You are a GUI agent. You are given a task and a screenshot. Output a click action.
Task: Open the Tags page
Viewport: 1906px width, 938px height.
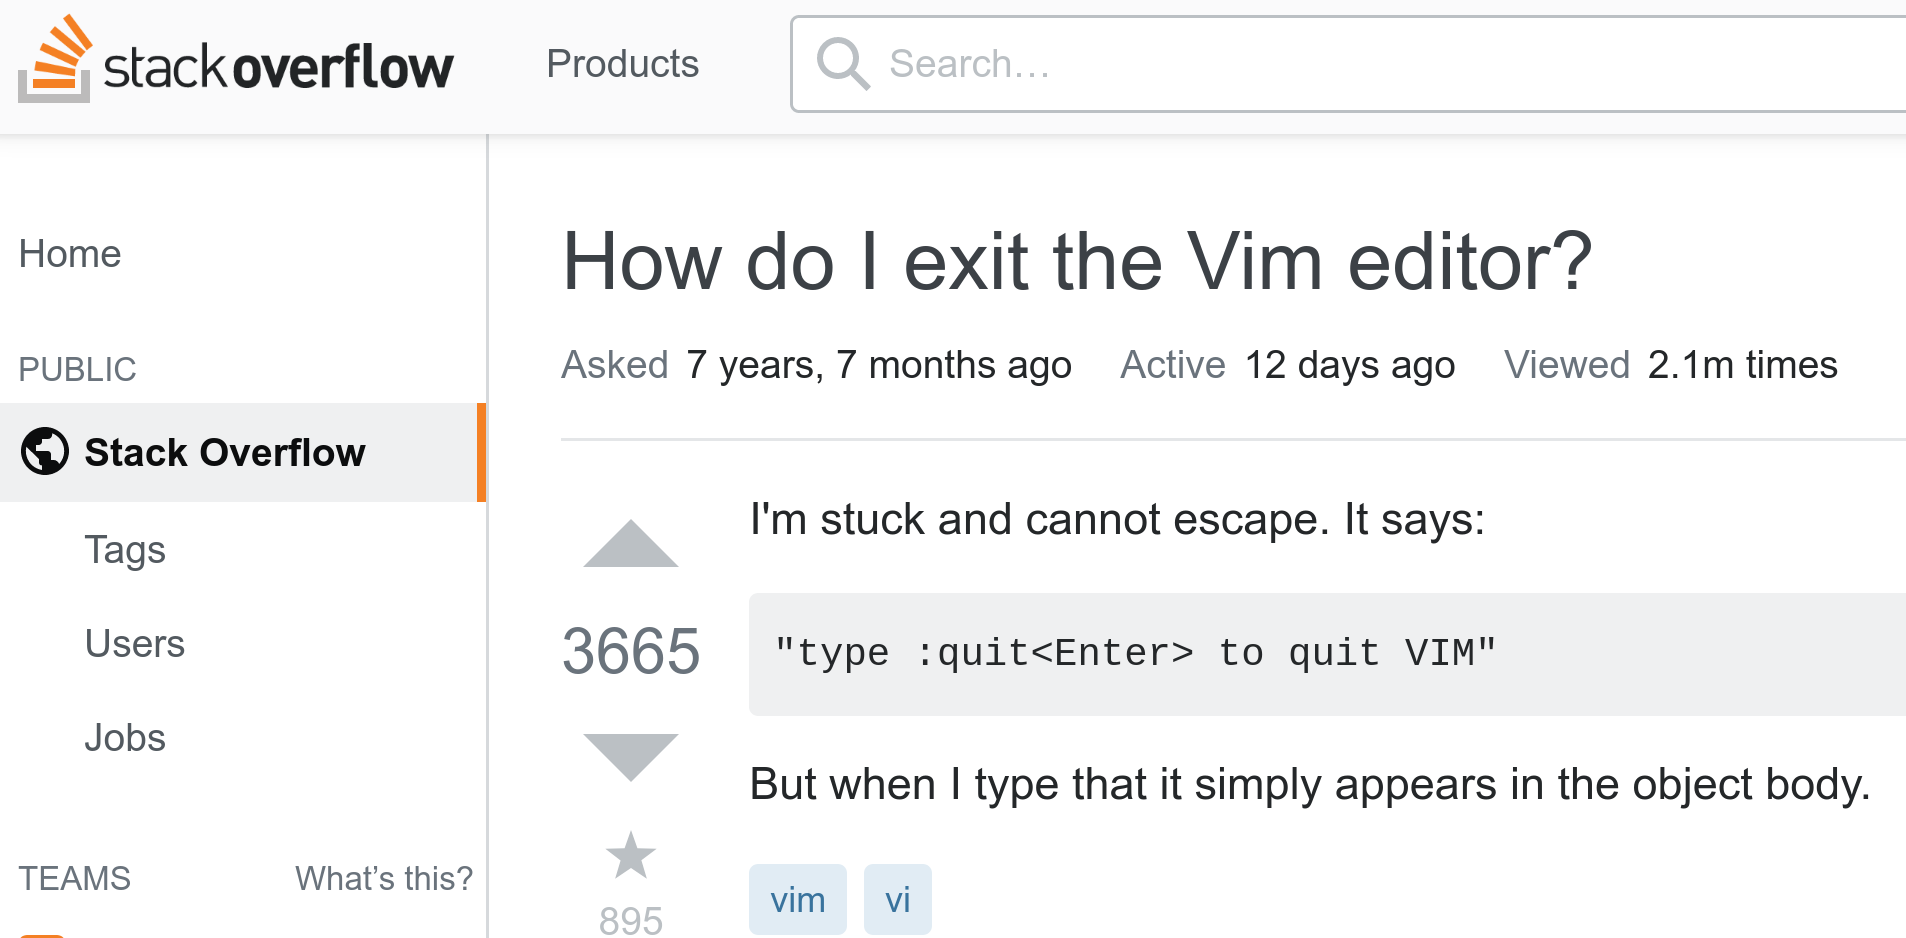click(x=125, y=549)
